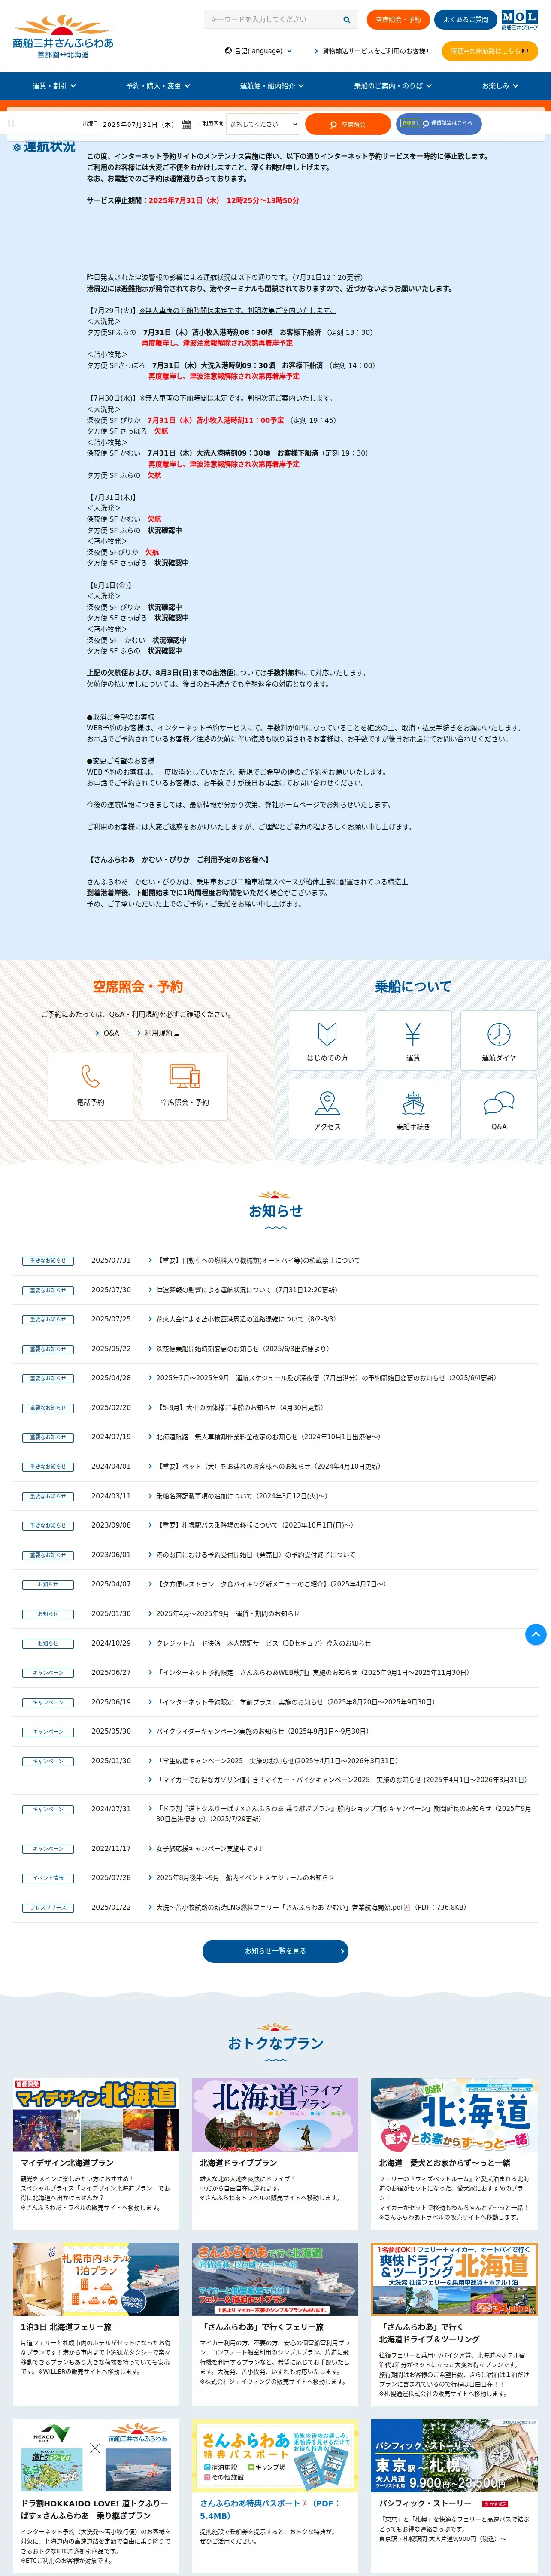Expand 予約・購入・変更 menu
Viewport: 551px width, 2576px height.
pos(157,86)
